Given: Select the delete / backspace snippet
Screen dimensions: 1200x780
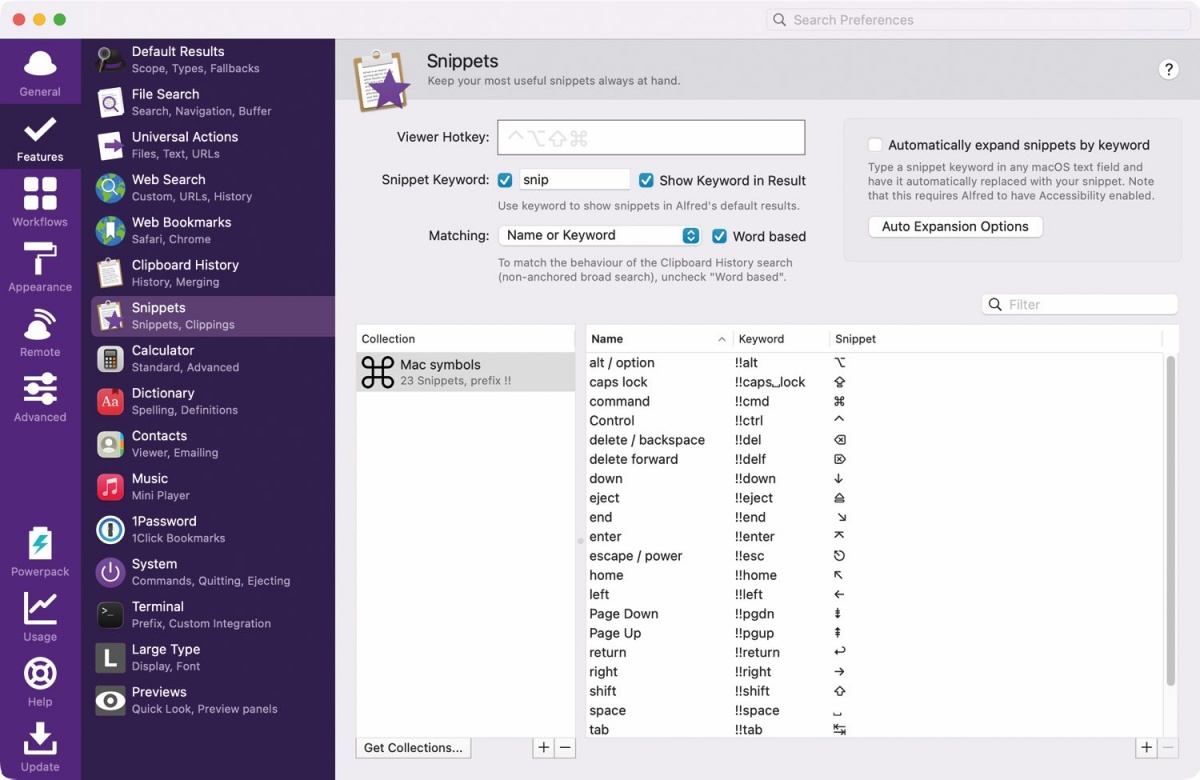Looking at the screenshot, I should pyautogui.click(x=875, y=440).
